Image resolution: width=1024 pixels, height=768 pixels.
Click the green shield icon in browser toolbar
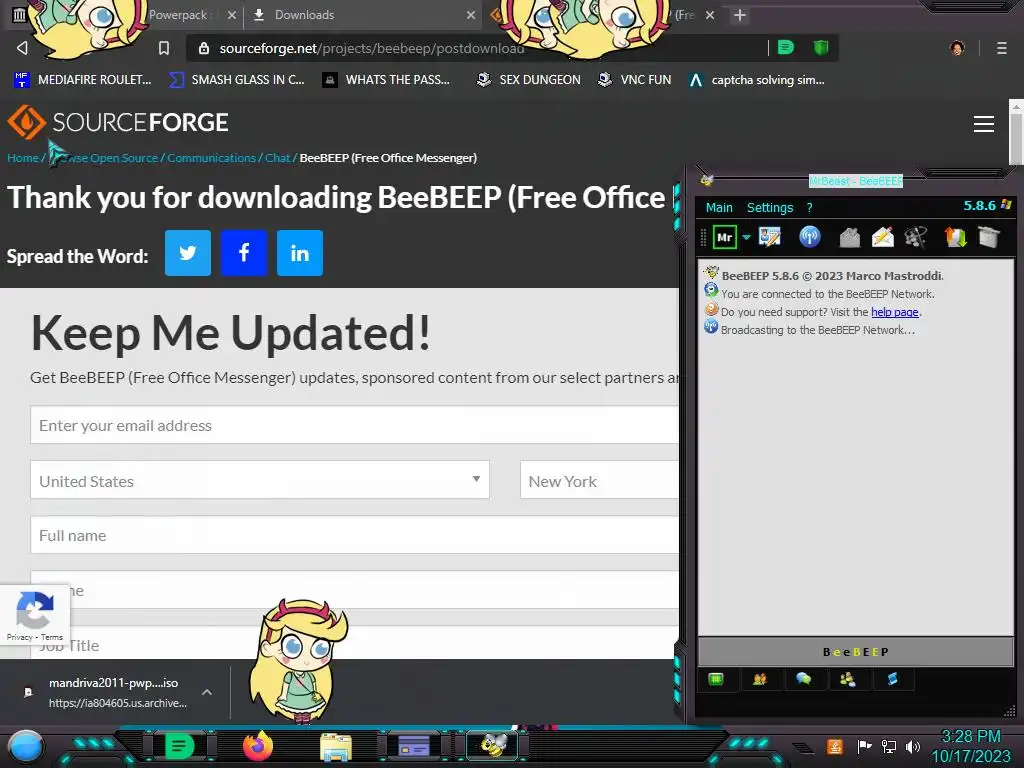pos(821,48)
